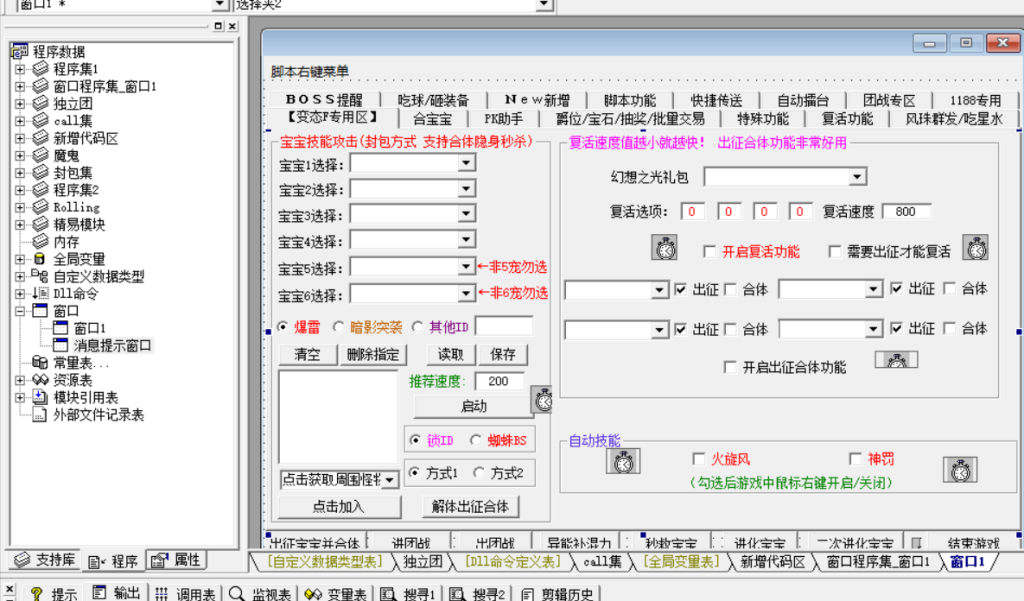Screen dimensions: 1024x601
Task: Toggle 开启出征合体功能 checkbox
Action: coord(730,367)
